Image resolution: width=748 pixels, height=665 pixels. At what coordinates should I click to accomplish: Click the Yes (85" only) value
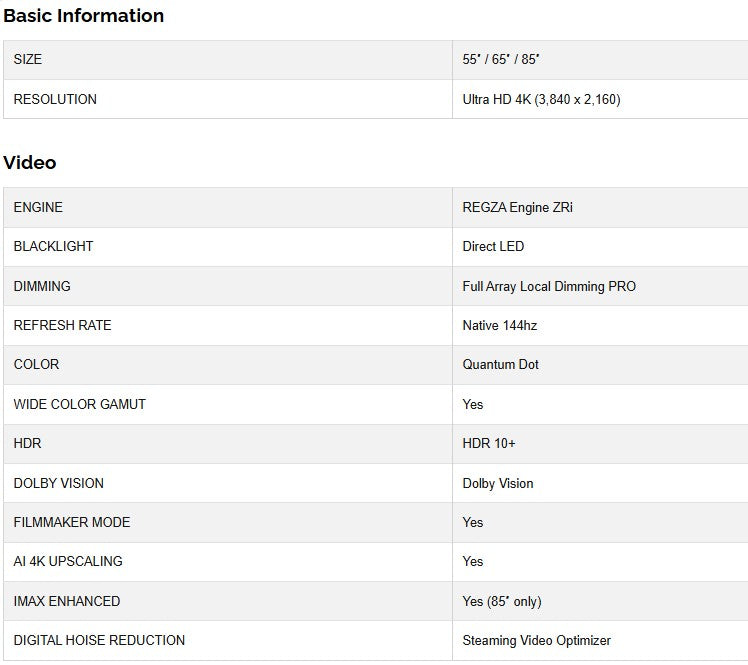[x=502, y=601]
